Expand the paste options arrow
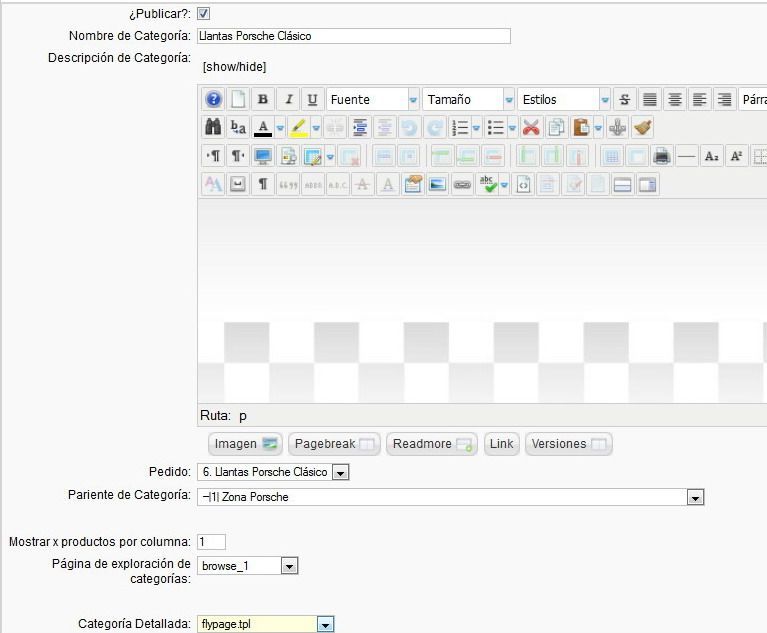Image resolution: width=767 pixels, height=633 pixels. pyautogui.click(x=598, y=128)
